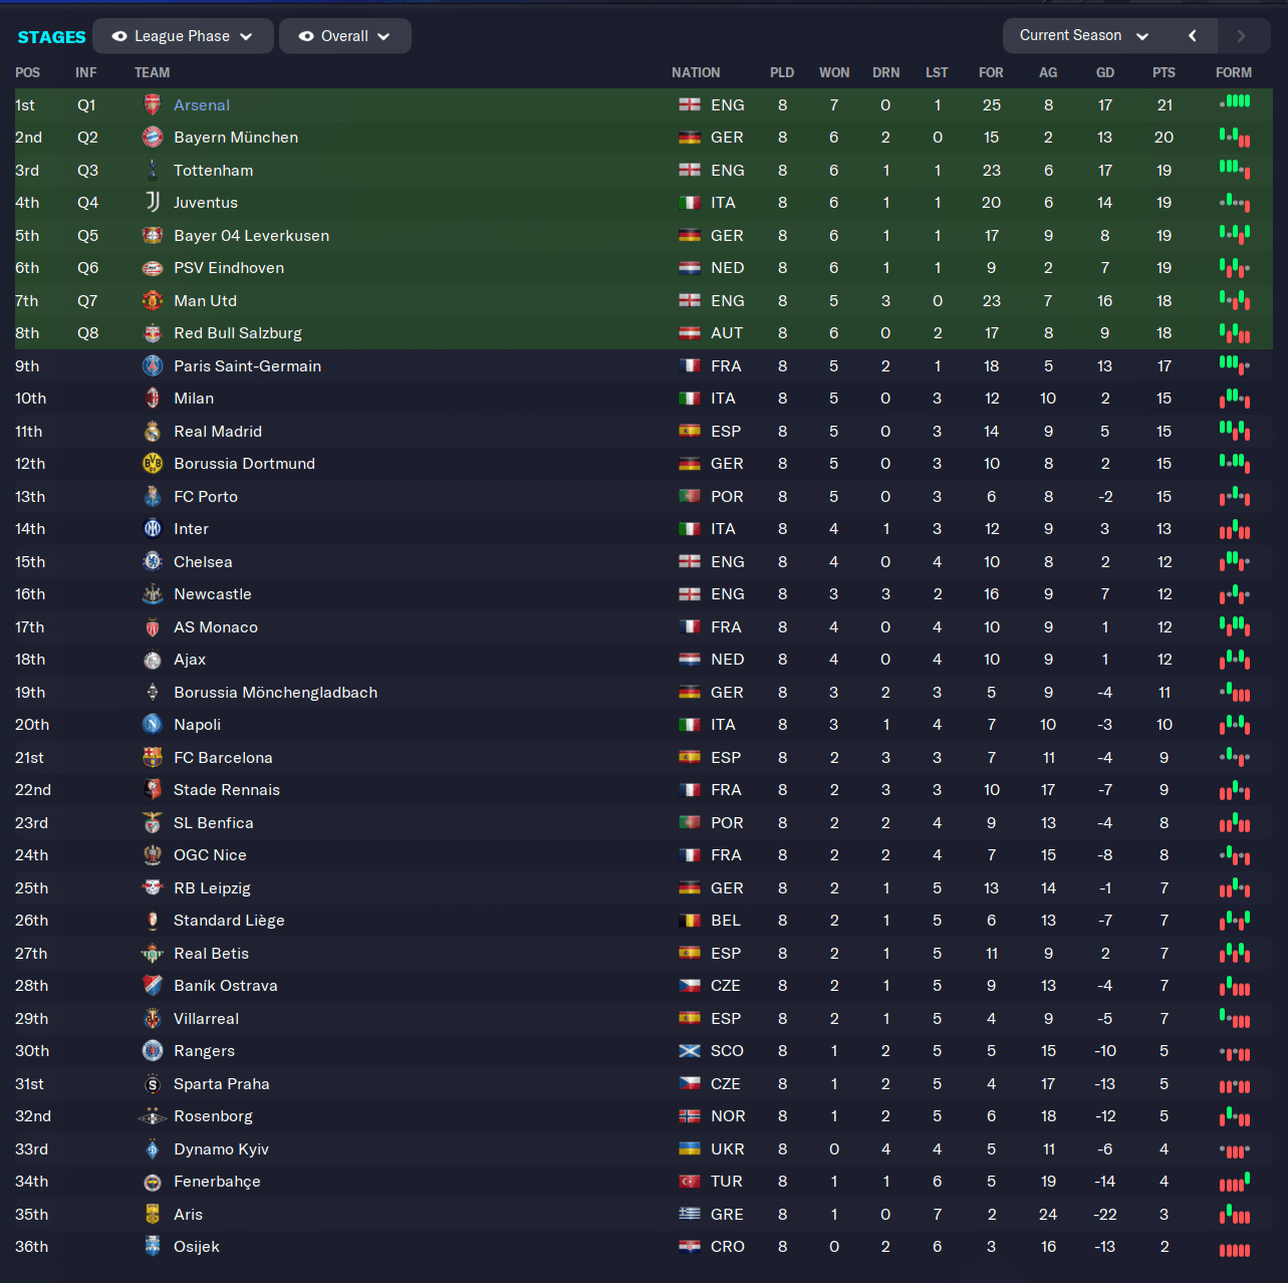1288x1283 pixels.
Task: Click Rangers' Scotland flag icon
Action: tap(689, 1051)
